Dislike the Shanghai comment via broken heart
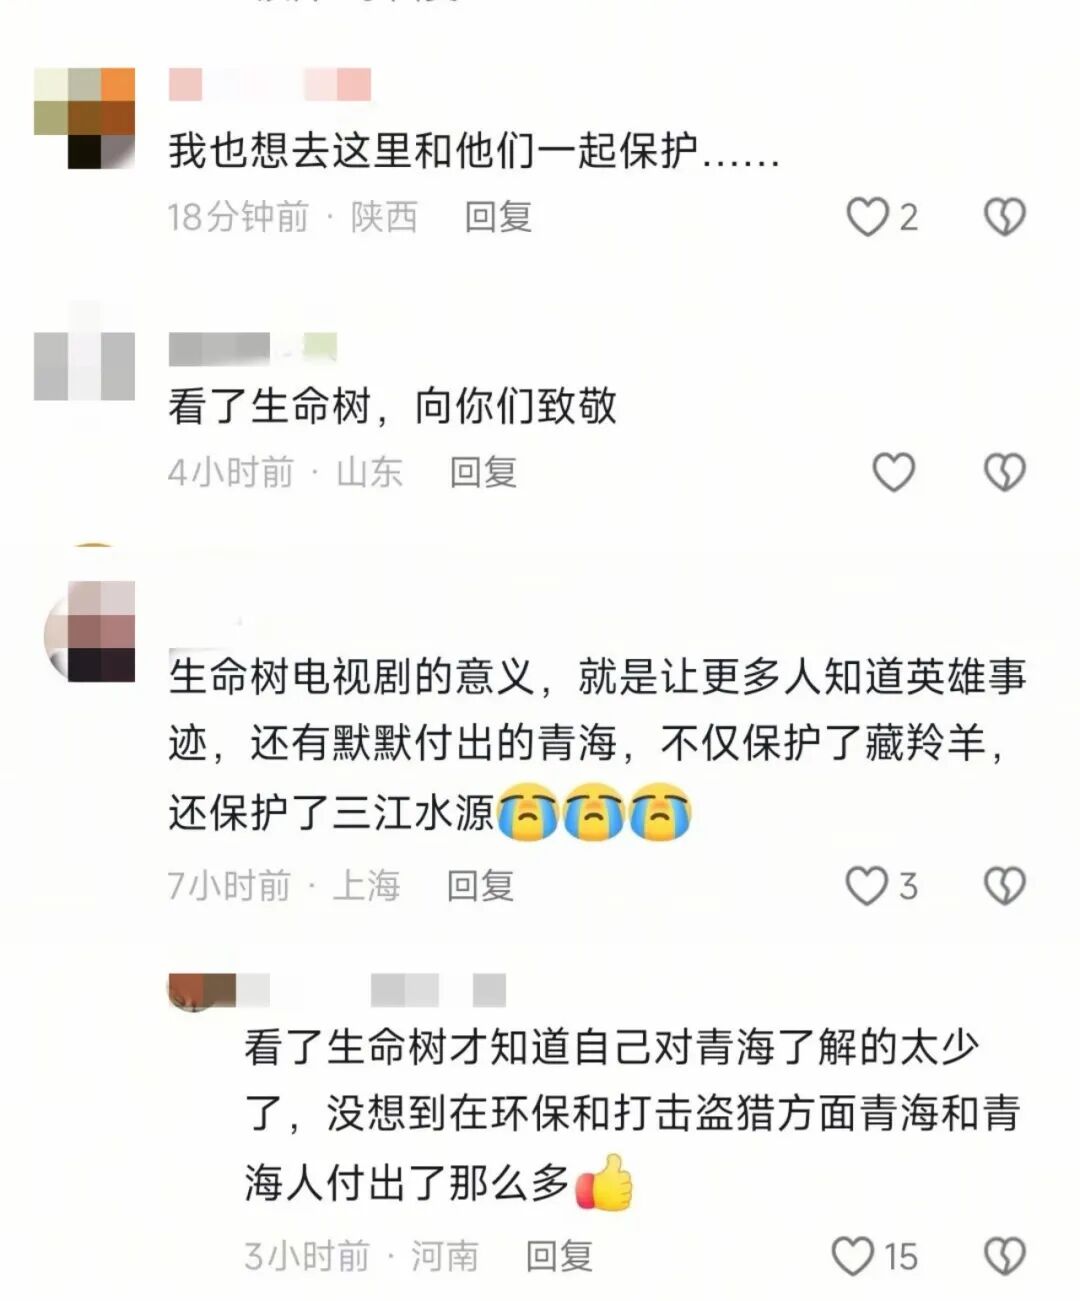This screenshot has width=1080, height=1301. pyautogui.click(x=1005, y=886)
